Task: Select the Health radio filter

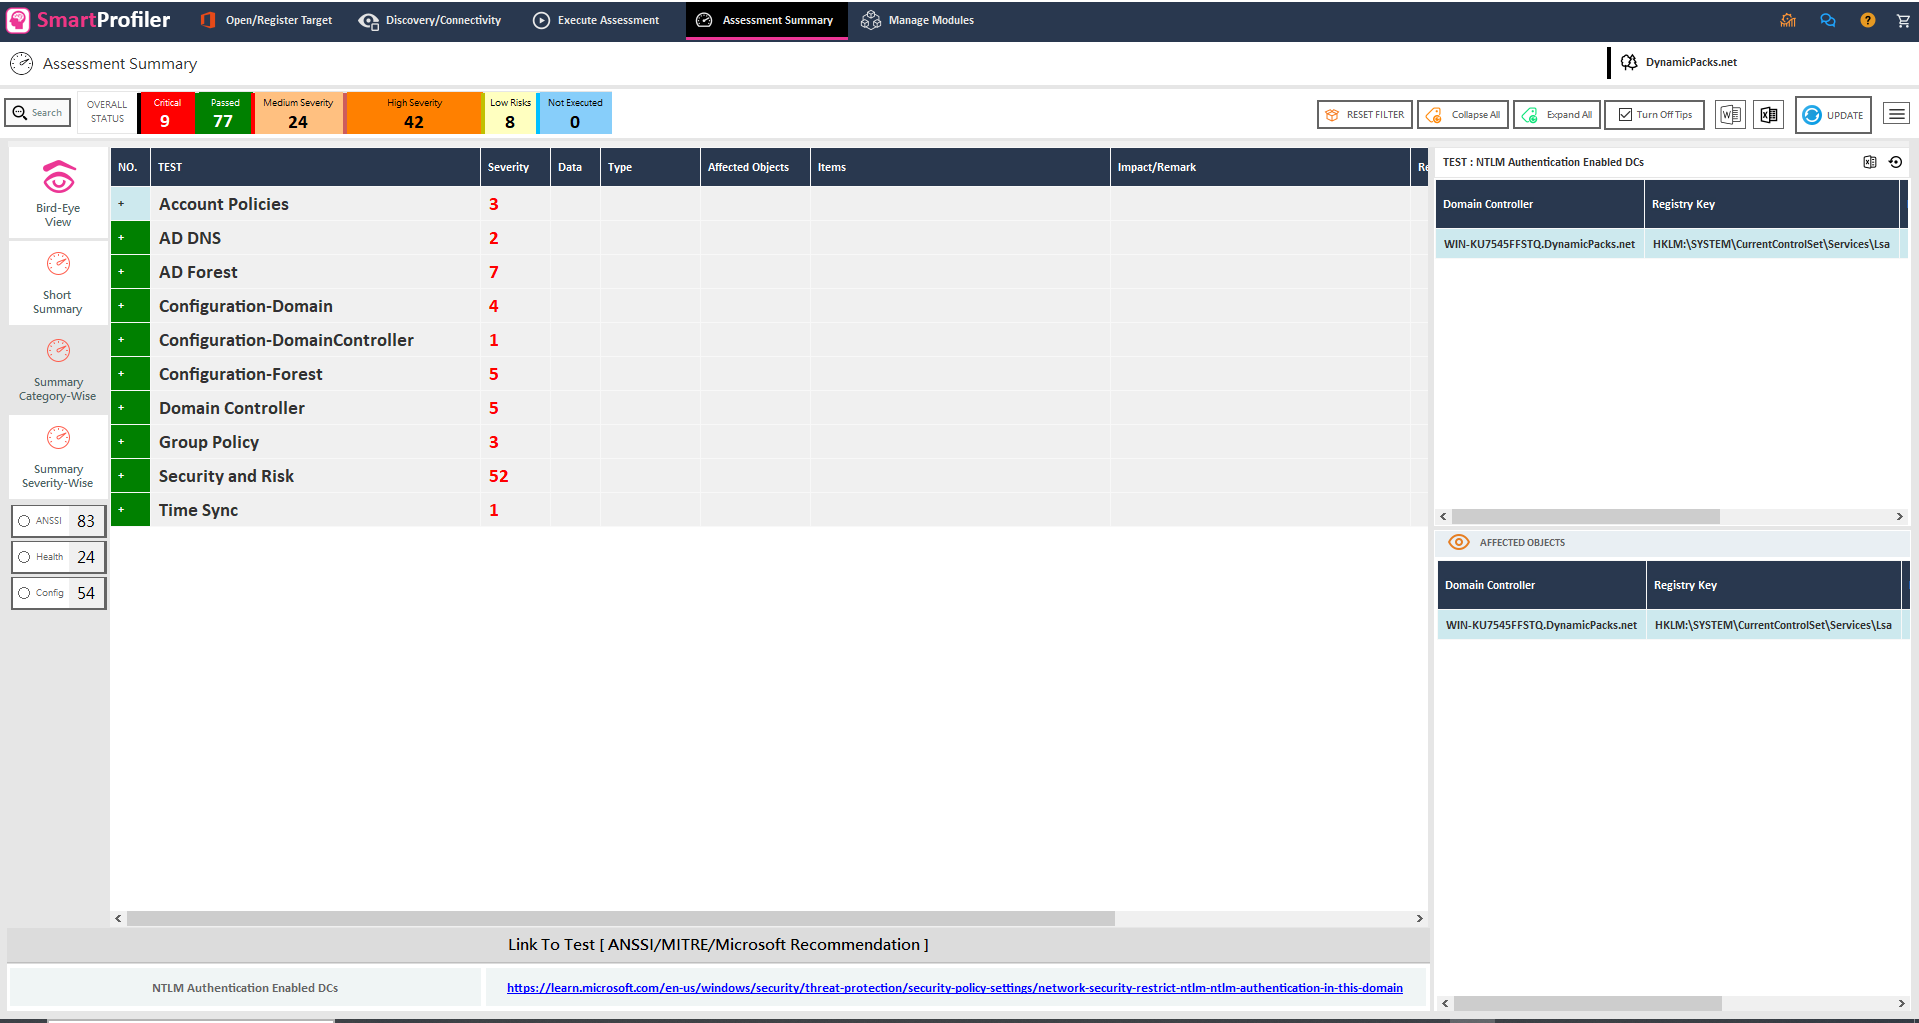Action: click(x=24, y=557)
